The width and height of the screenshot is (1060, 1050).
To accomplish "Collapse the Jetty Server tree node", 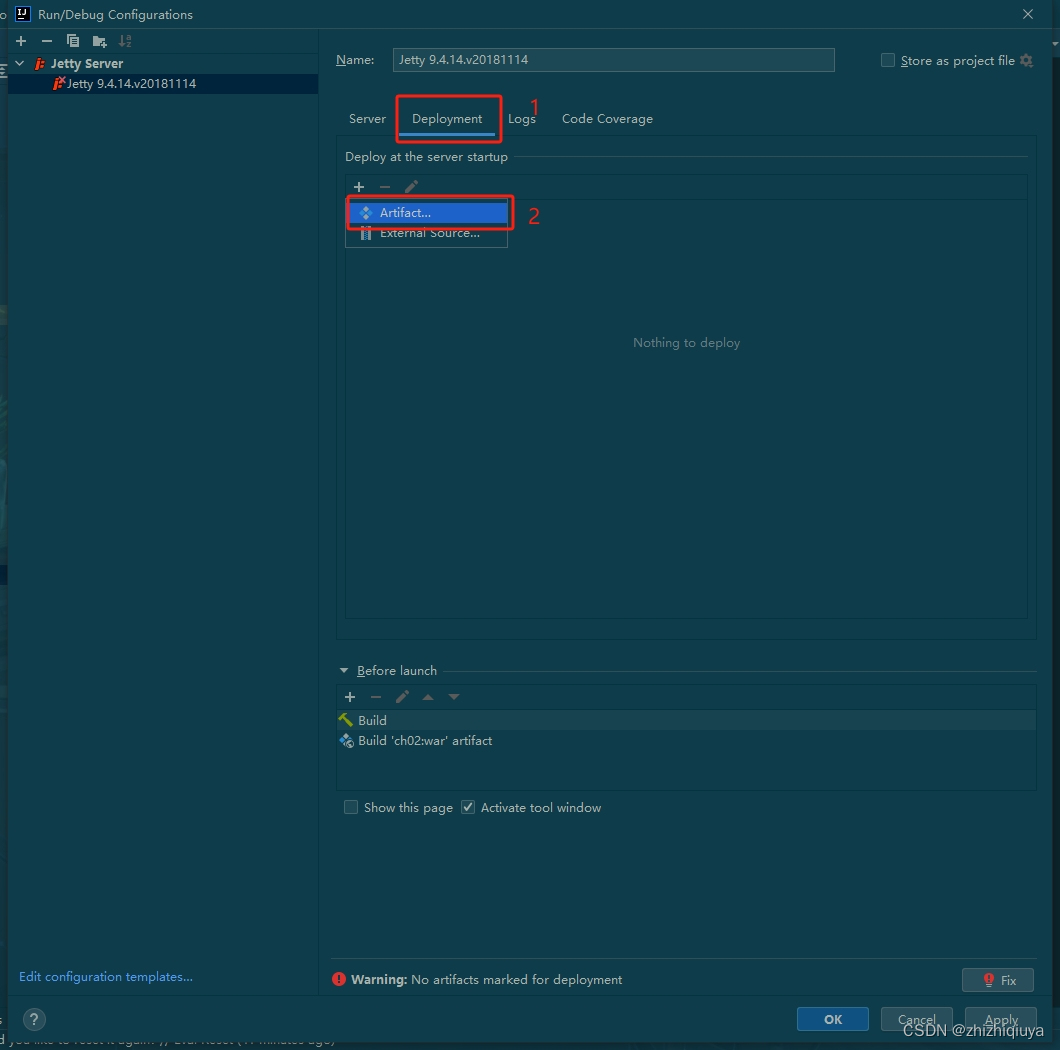I will click(x=18, y=62).
